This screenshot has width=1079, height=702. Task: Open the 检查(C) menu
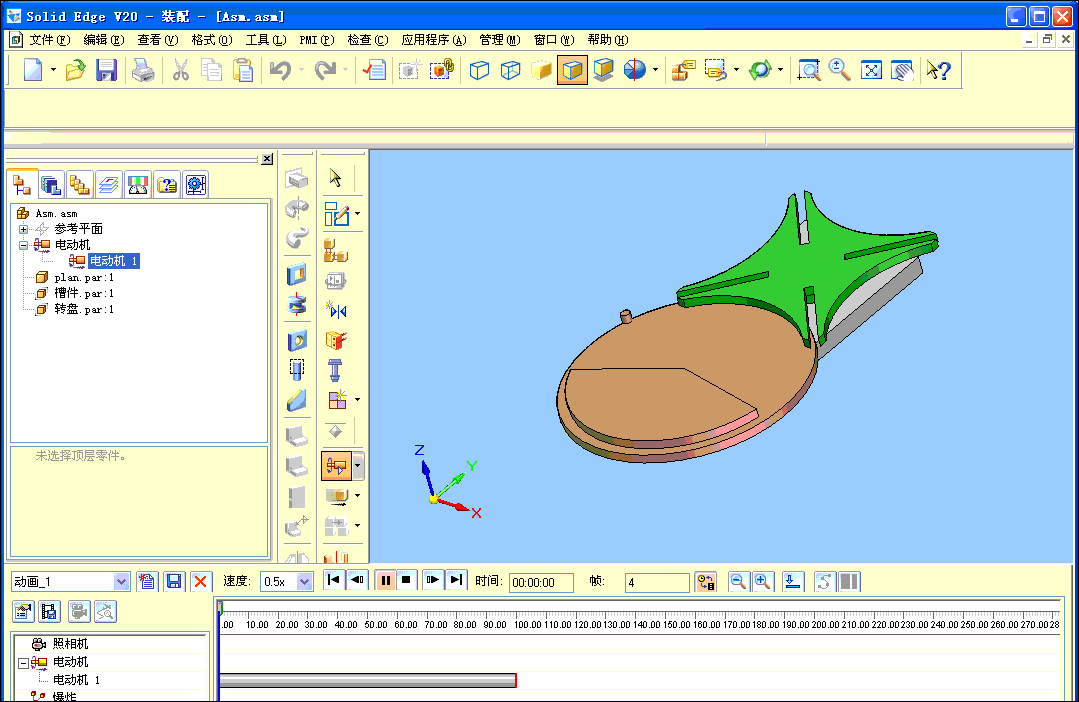point(367,40)
